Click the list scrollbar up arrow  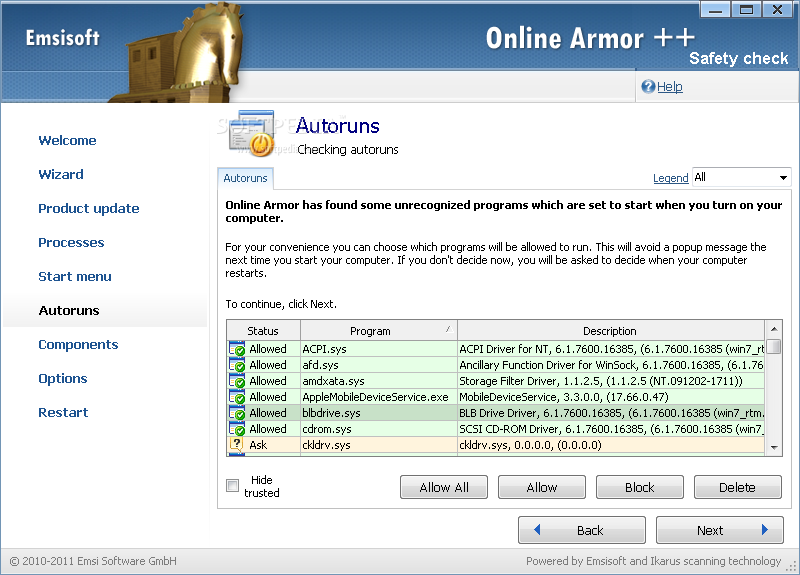click(x=774, y=329)
